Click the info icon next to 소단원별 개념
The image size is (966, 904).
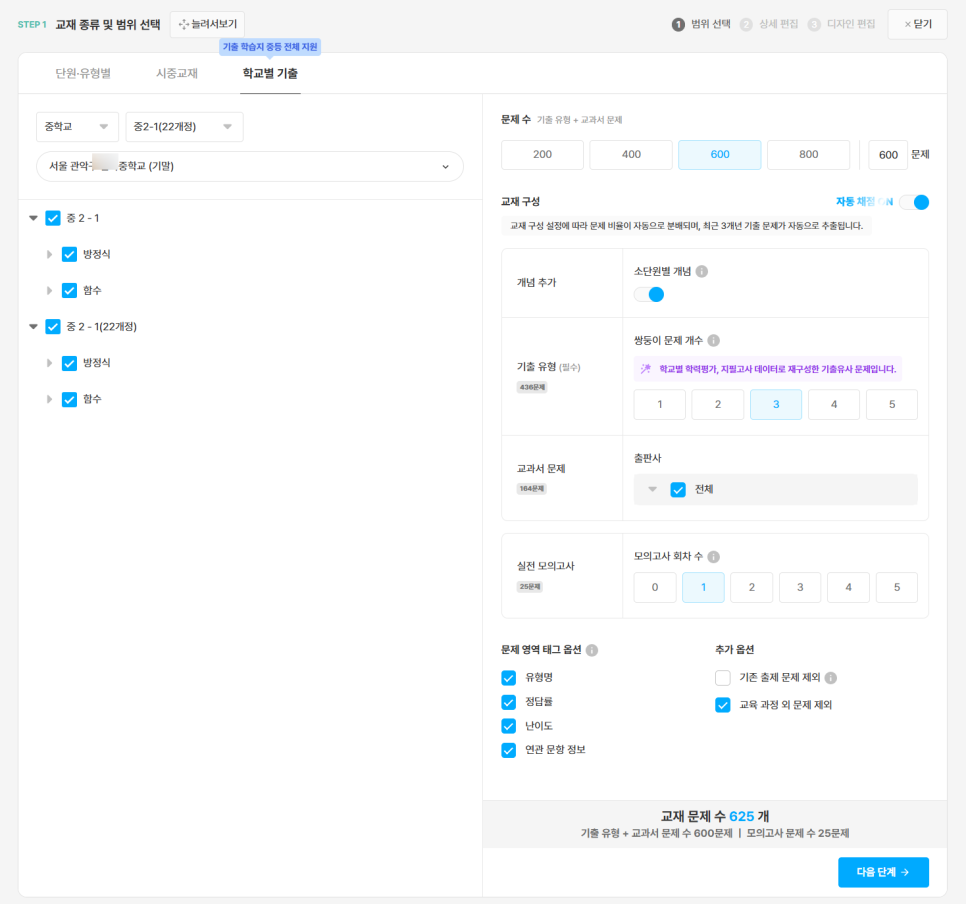point(702,271)
